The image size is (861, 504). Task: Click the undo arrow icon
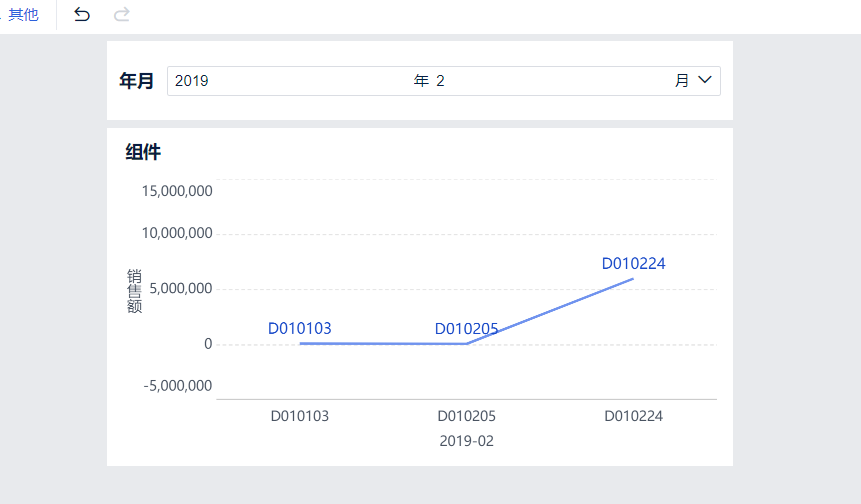click(82, 14)
